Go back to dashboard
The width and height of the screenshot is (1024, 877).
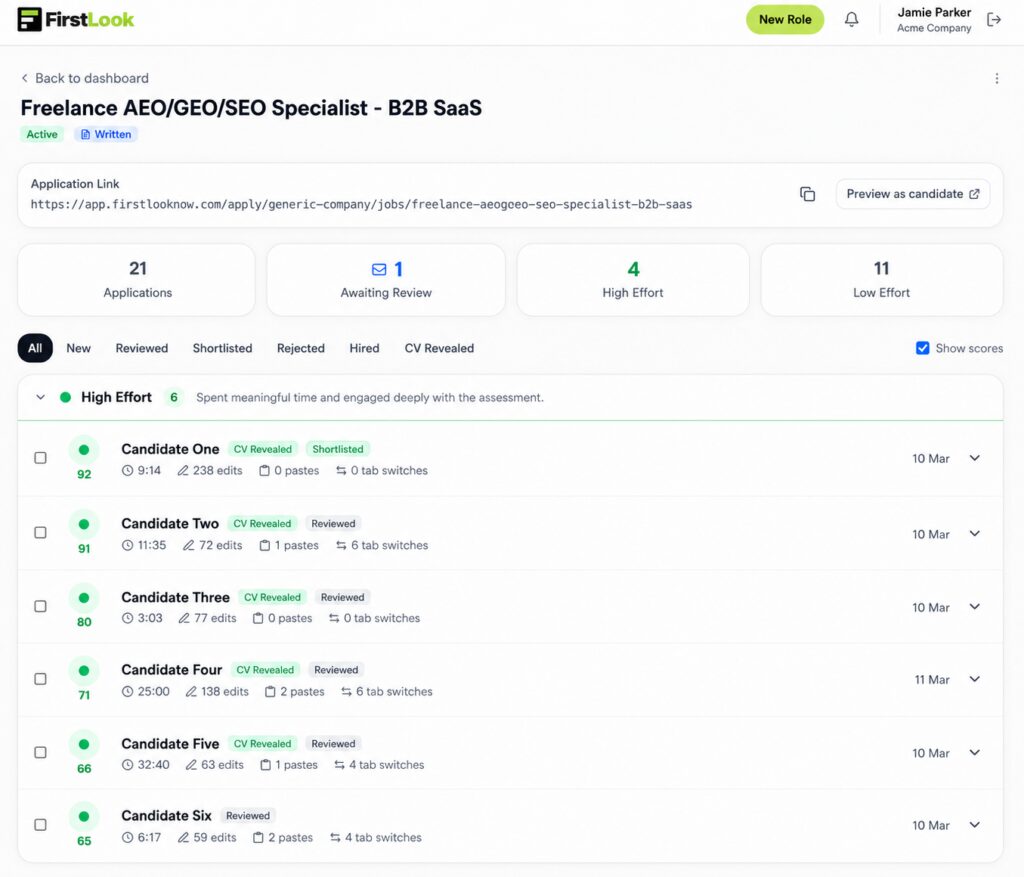pyautogui.click(x=85, y=78)
